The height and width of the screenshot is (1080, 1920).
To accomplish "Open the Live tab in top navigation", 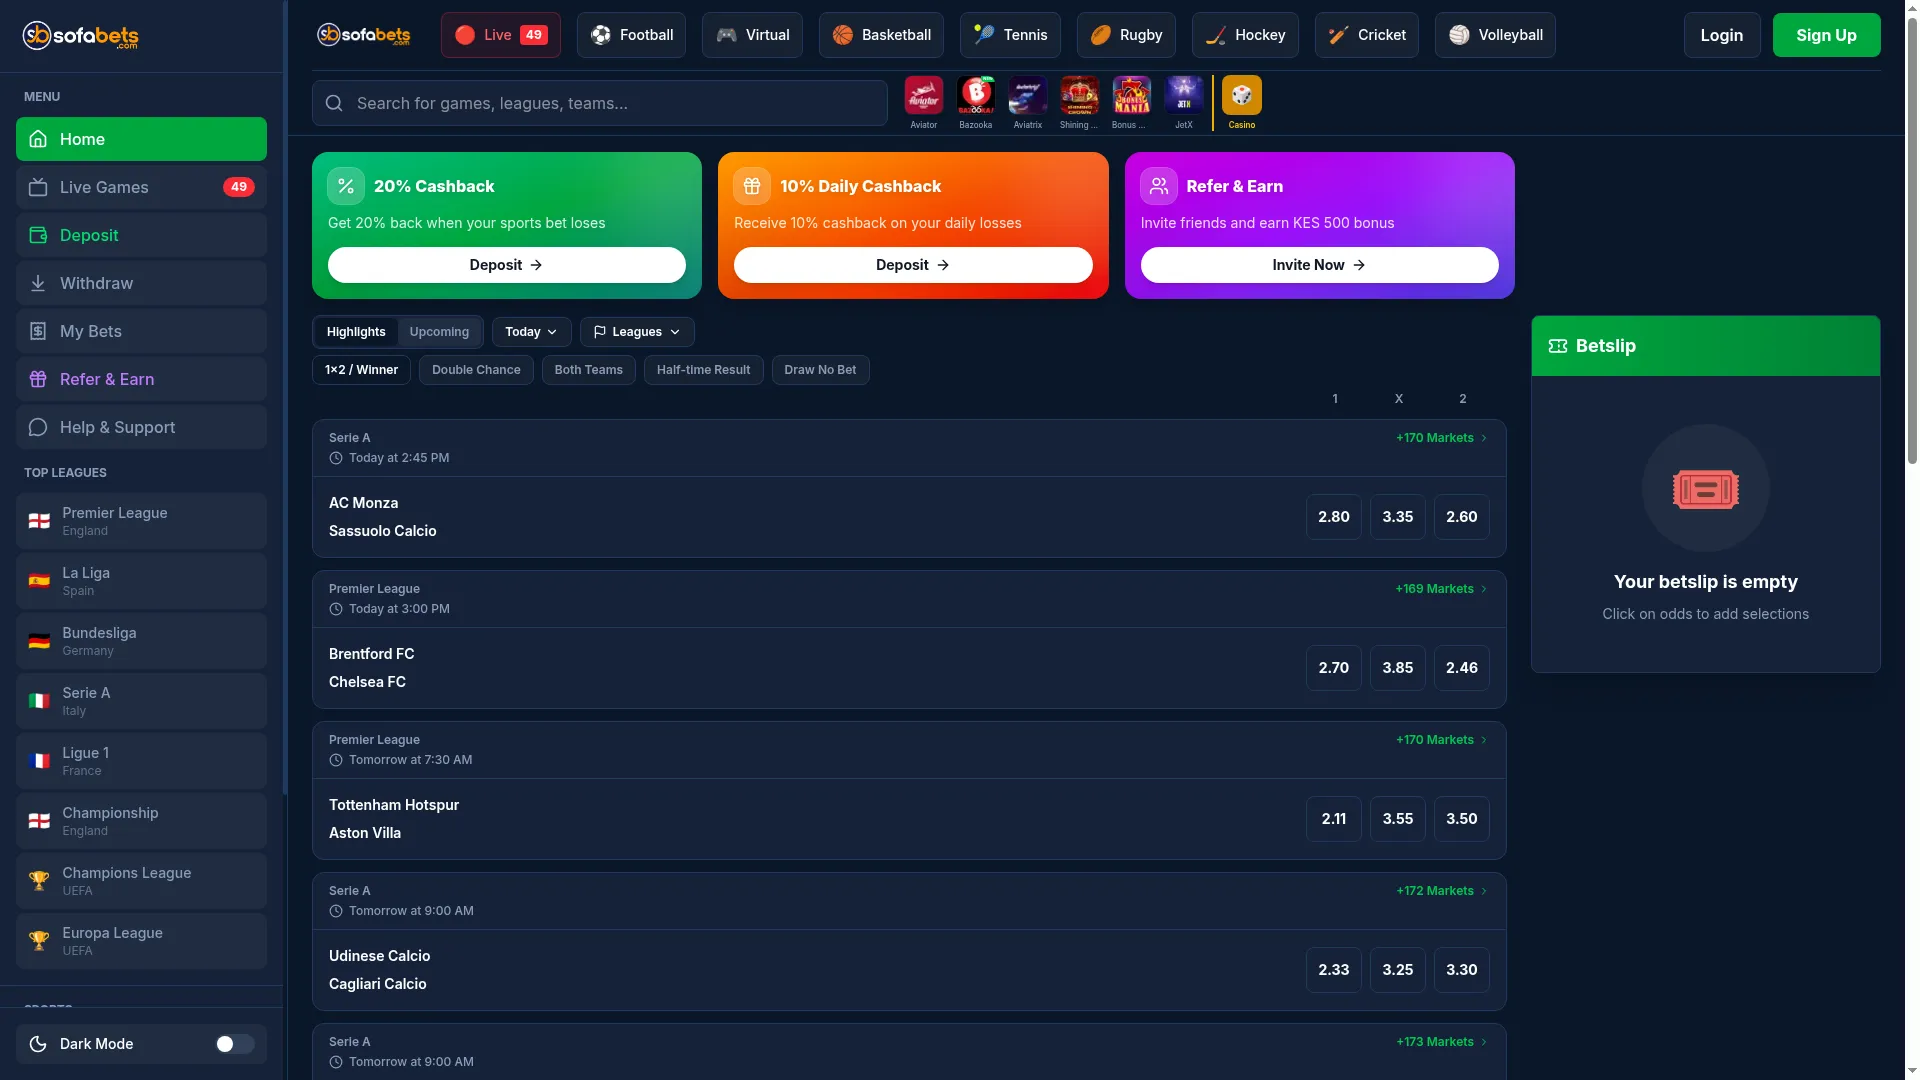I will tap(500, 35).
